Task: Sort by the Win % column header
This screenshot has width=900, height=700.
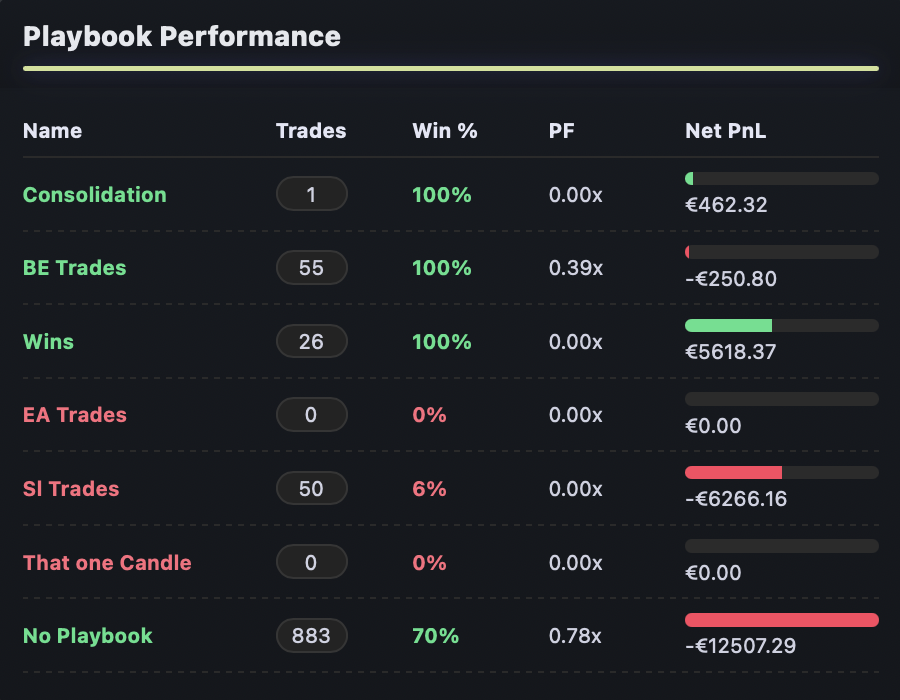Action: 444,130
